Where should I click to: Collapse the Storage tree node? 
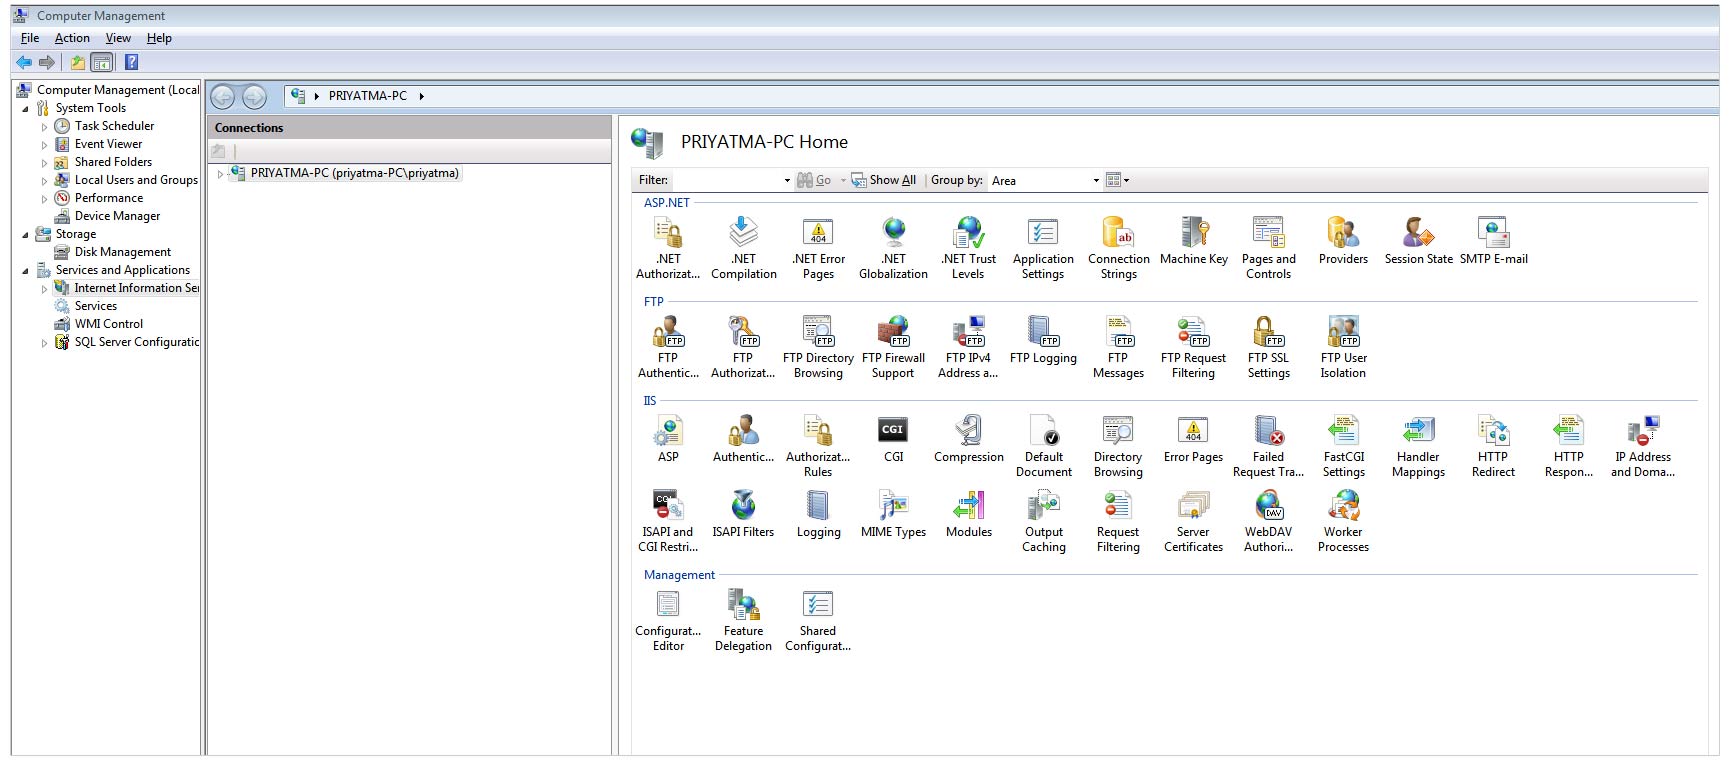pyautogui.click(x=25, y=235)
